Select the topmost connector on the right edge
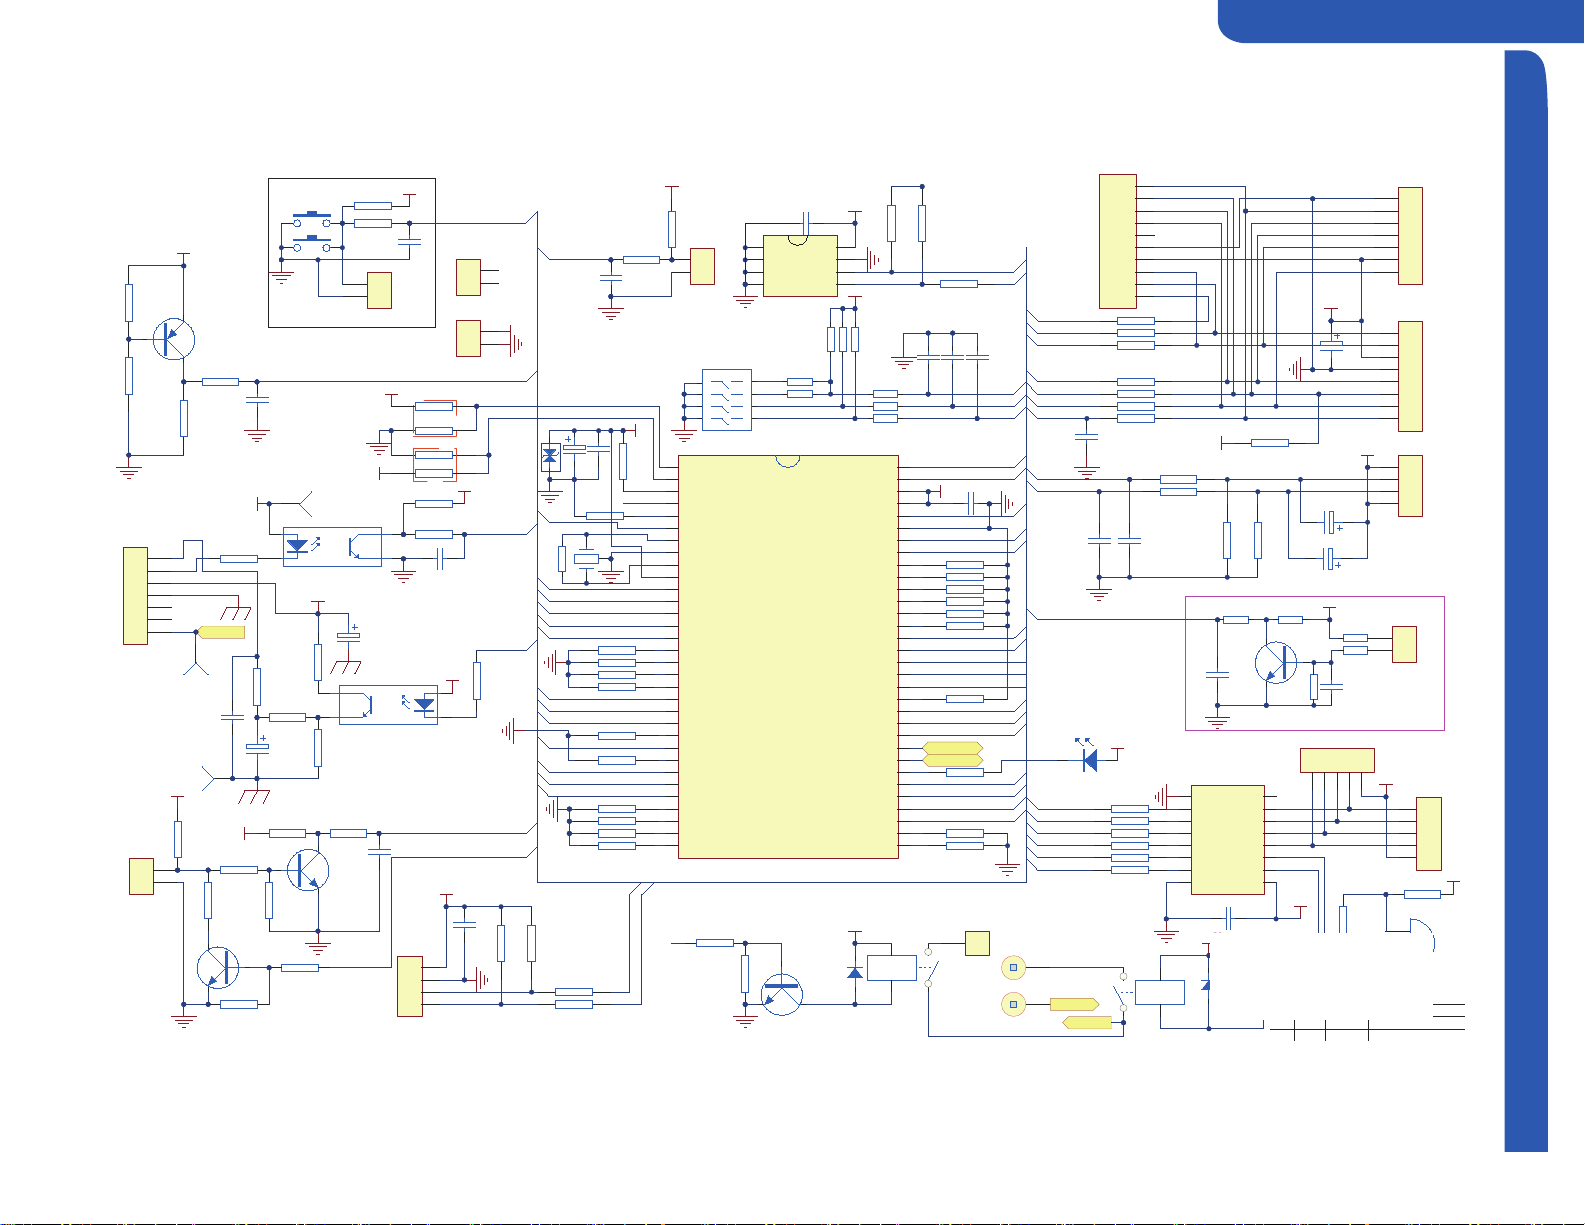Screen dimensions: 1585x1225 1410,236
